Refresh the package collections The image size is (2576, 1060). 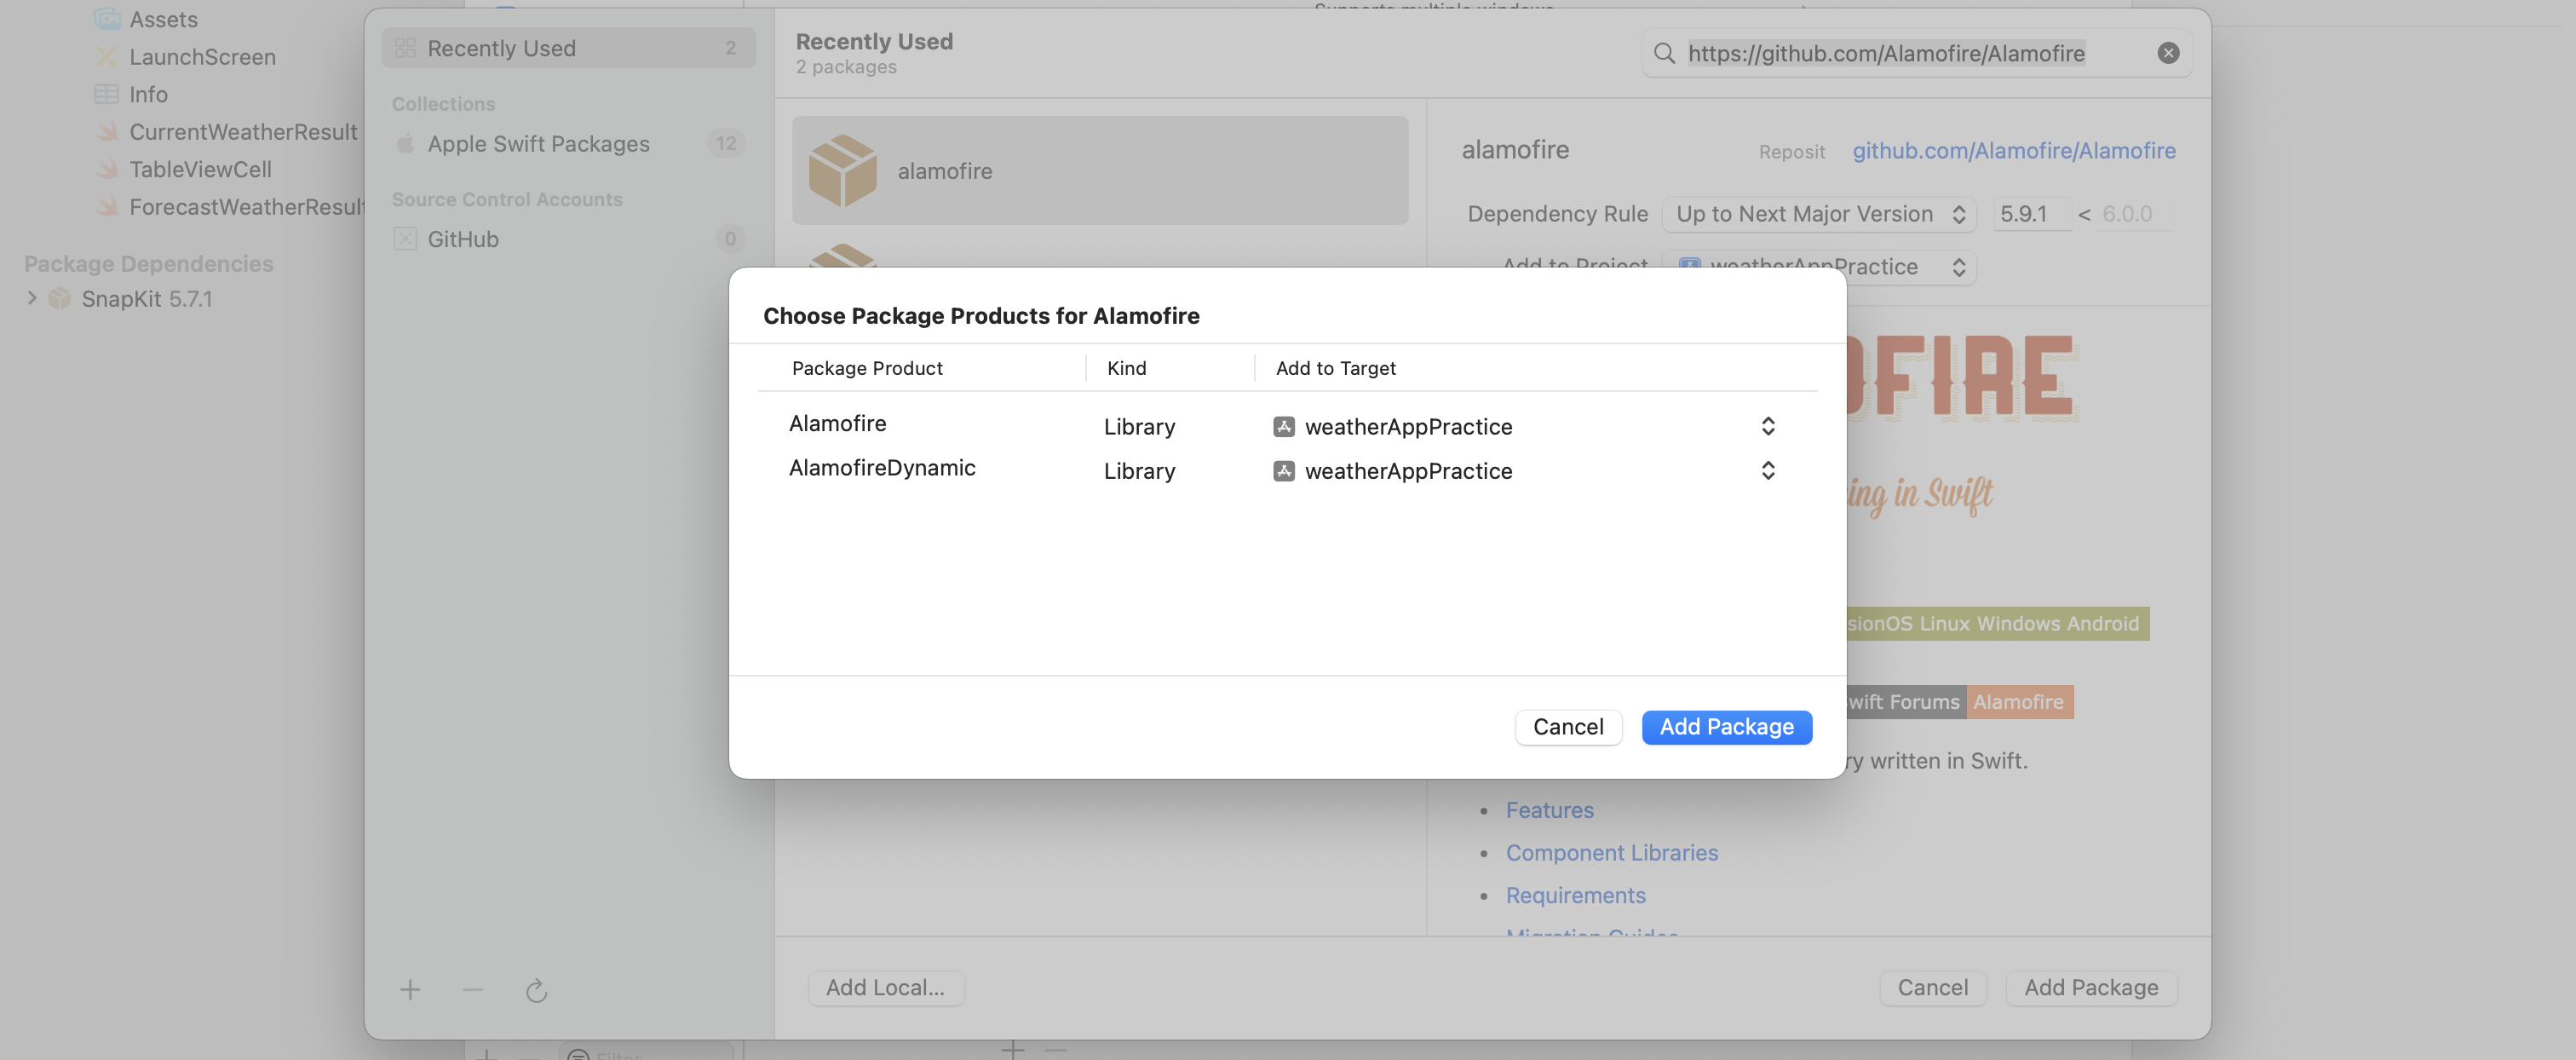(x=536, y=990)
